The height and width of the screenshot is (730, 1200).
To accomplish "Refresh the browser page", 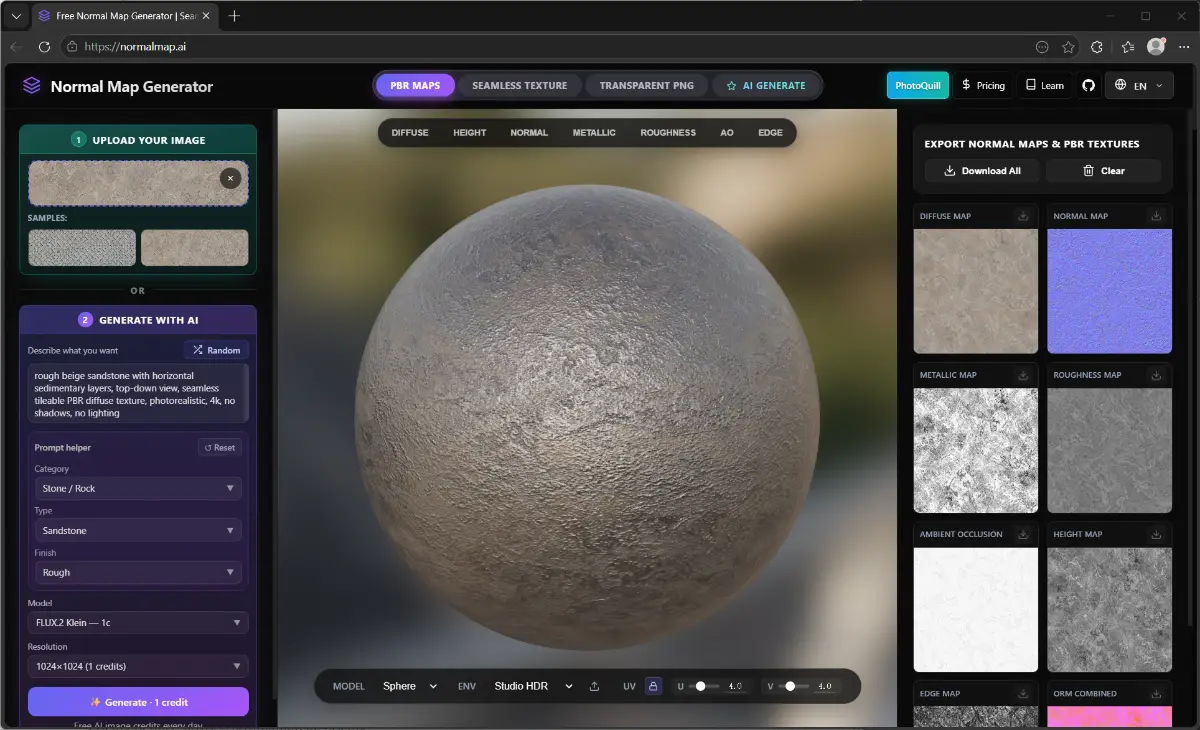I will 44,46.
